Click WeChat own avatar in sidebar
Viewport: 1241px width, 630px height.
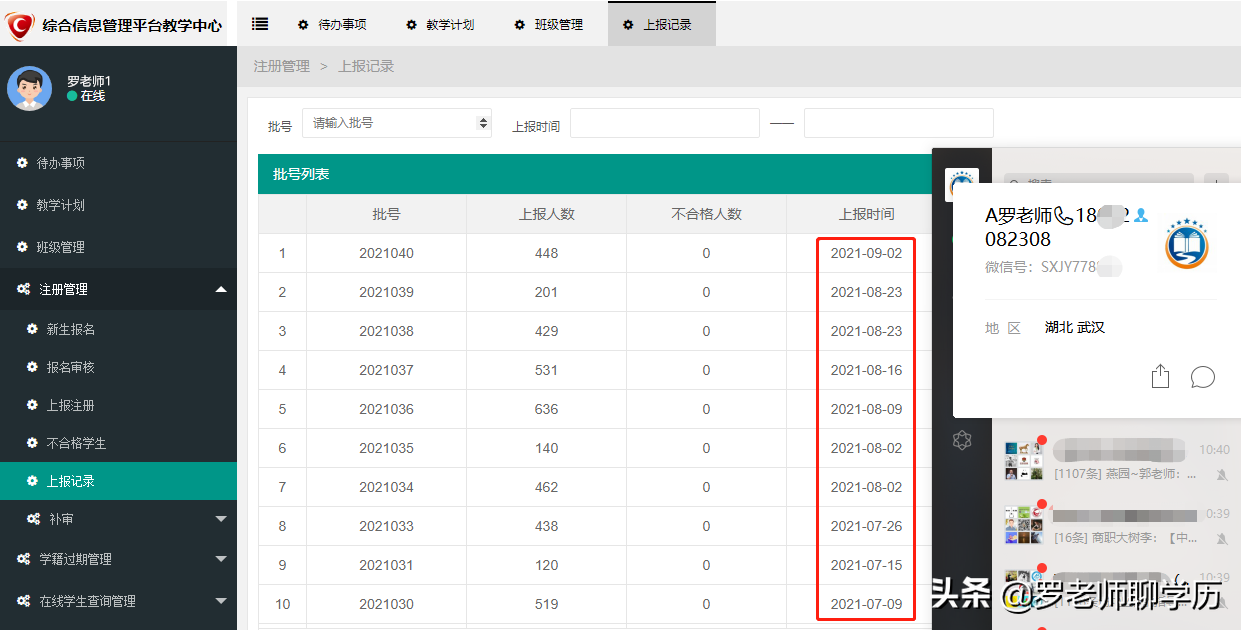962,184
